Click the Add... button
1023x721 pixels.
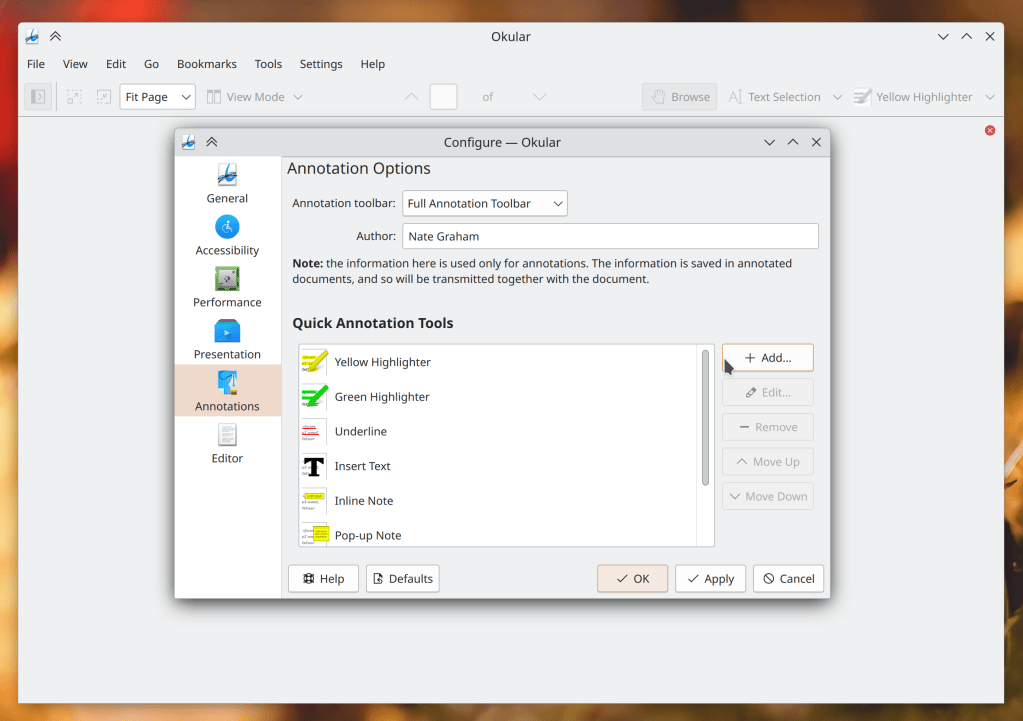(768, 358)
